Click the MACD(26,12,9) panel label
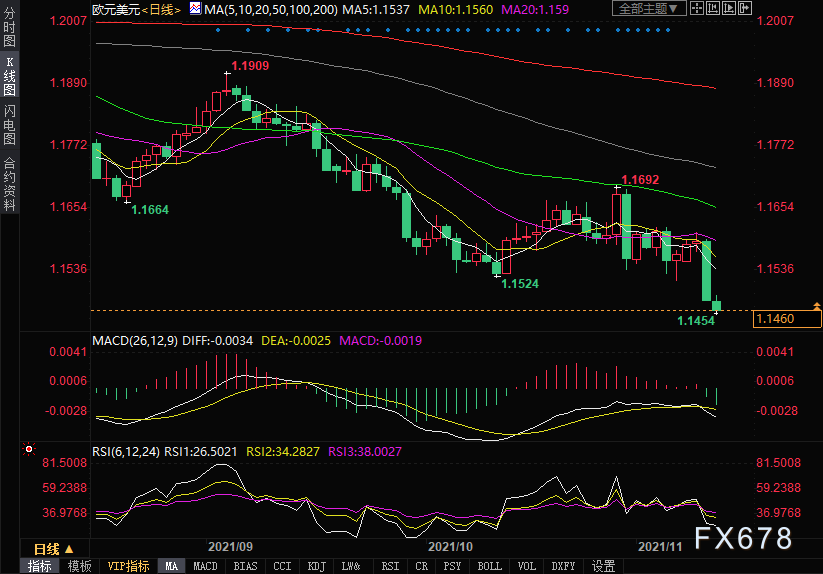823x574 pixels. (x=135, y=341)
